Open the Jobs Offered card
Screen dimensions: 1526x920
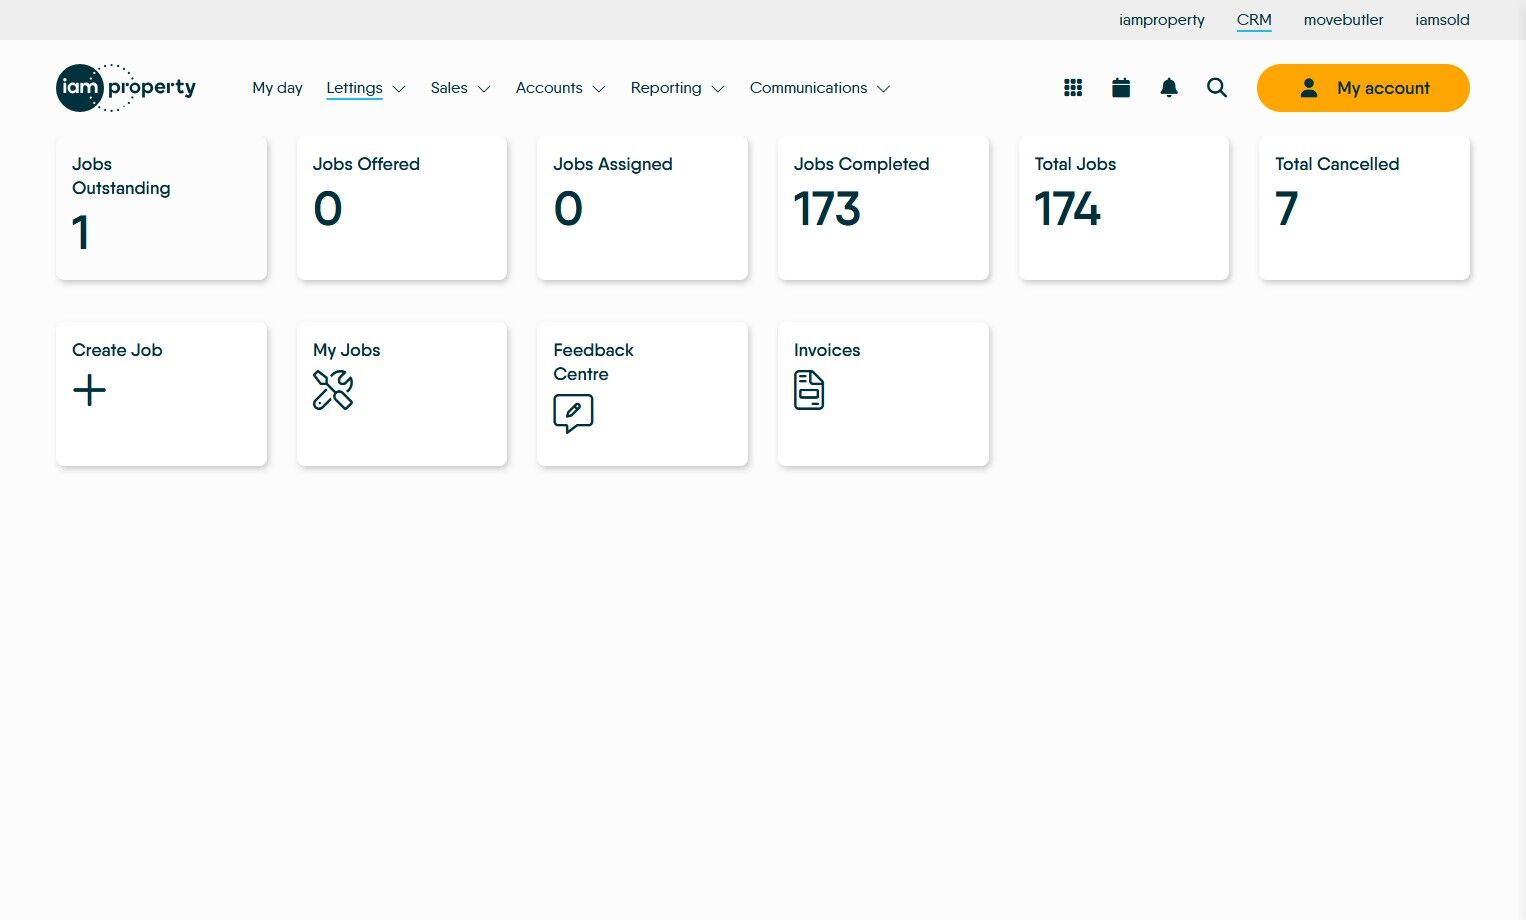point(402,208)
